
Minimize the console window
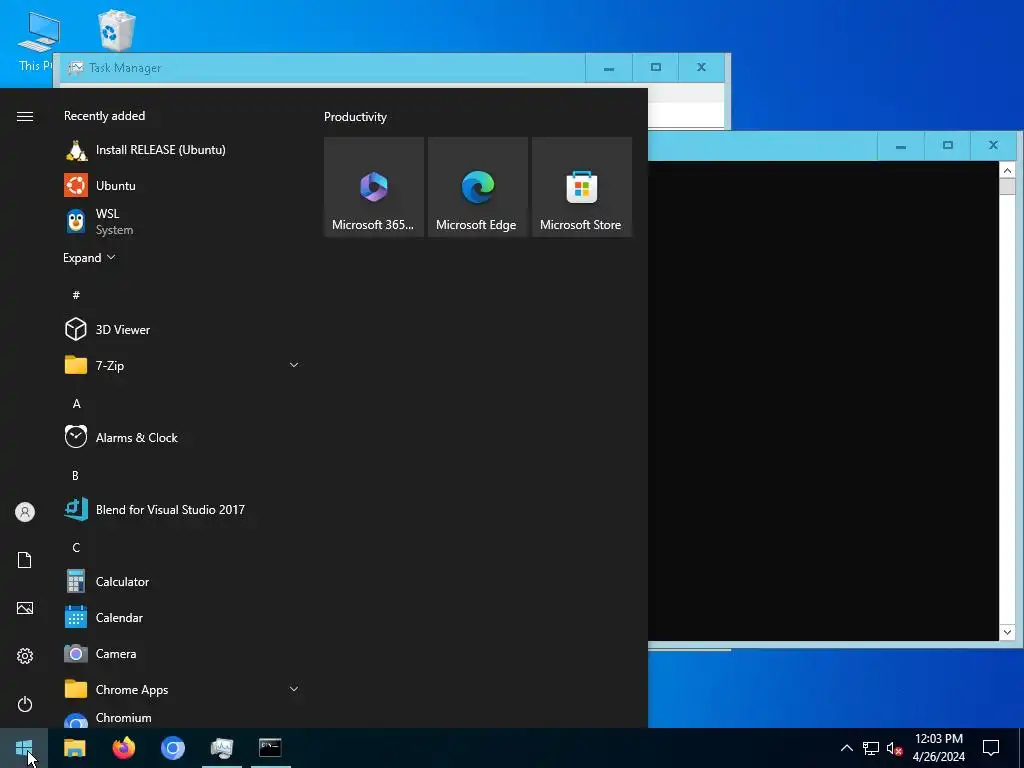point(901,146)
